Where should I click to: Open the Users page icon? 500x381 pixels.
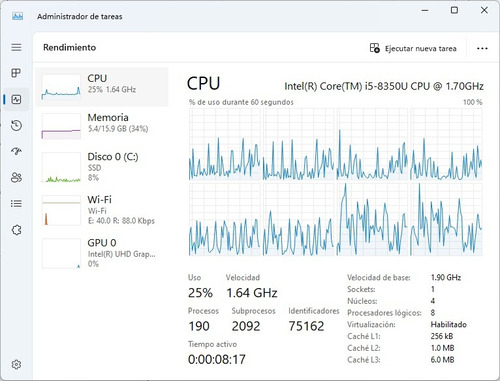click(16, 177)
